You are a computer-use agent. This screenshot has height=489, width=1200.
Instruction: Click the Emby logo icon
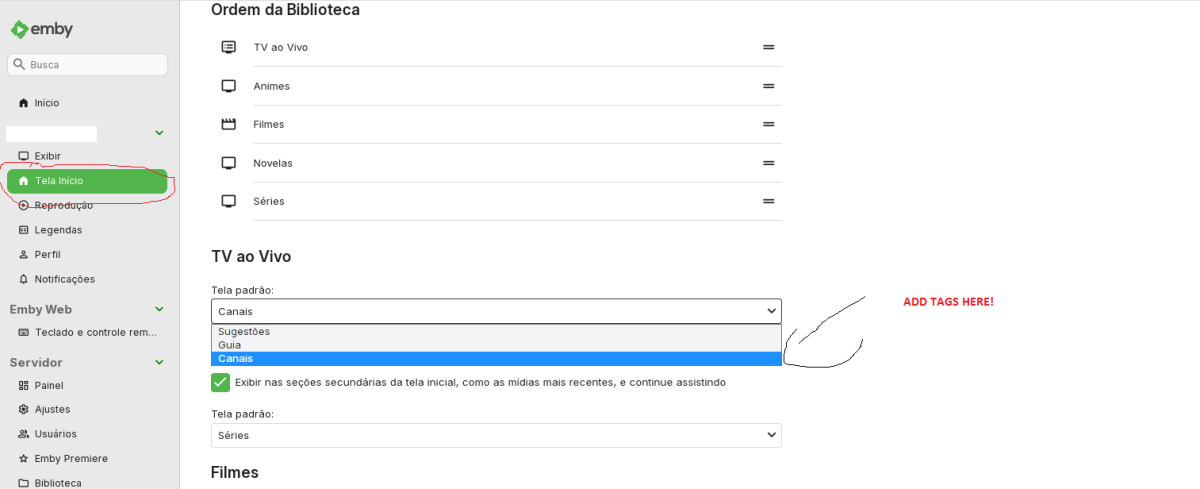[19, 29]
